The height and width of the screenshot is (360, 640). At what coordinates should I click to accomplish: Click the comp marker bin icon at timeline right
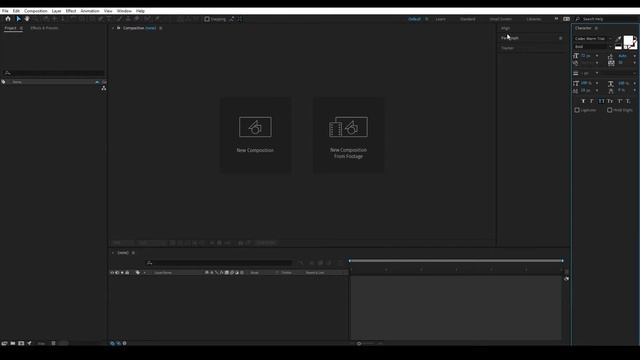coord(566,279)
